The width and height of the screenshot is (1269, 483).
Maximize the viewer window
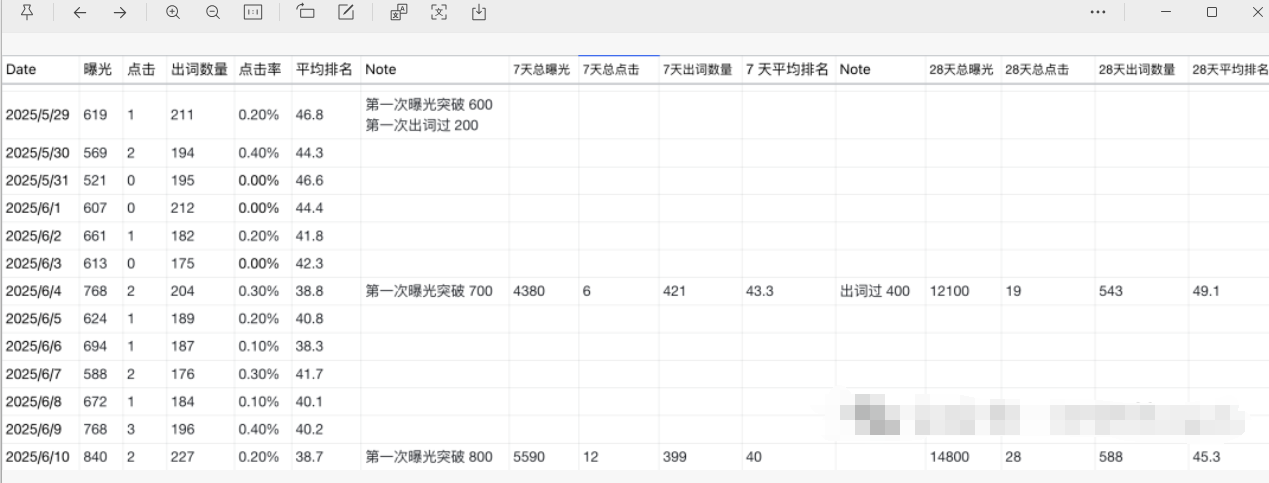(x=1212, y=12)
